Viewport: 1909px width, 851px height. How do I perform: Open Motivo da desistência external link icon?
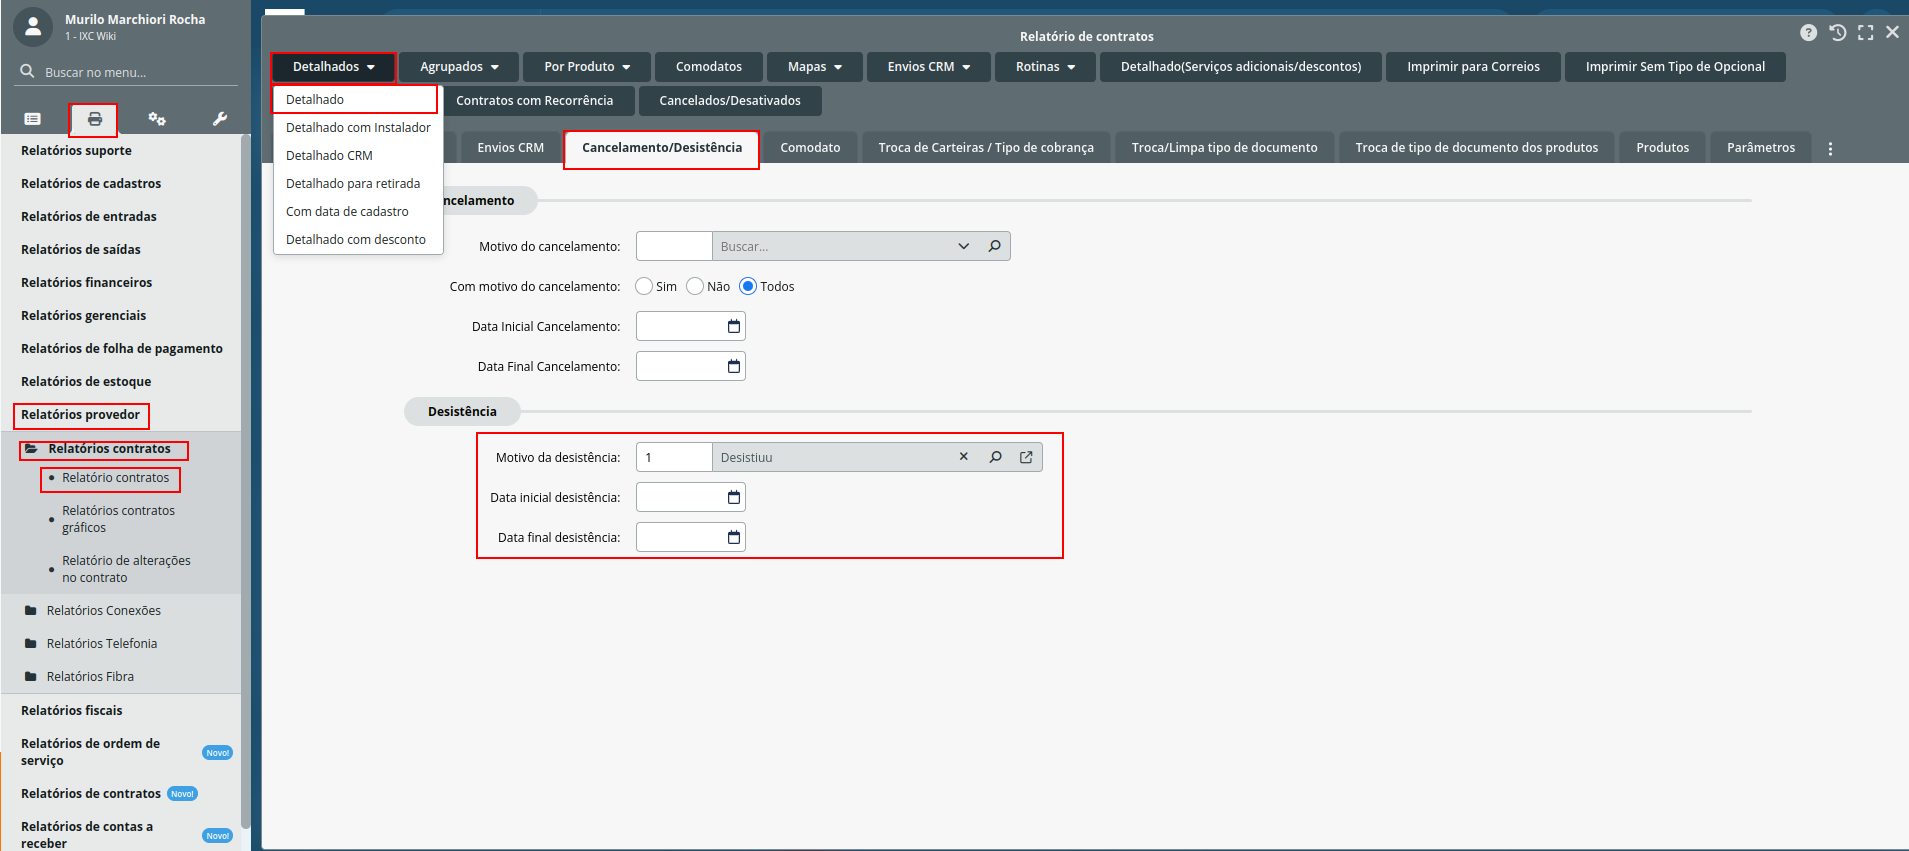1026,457
